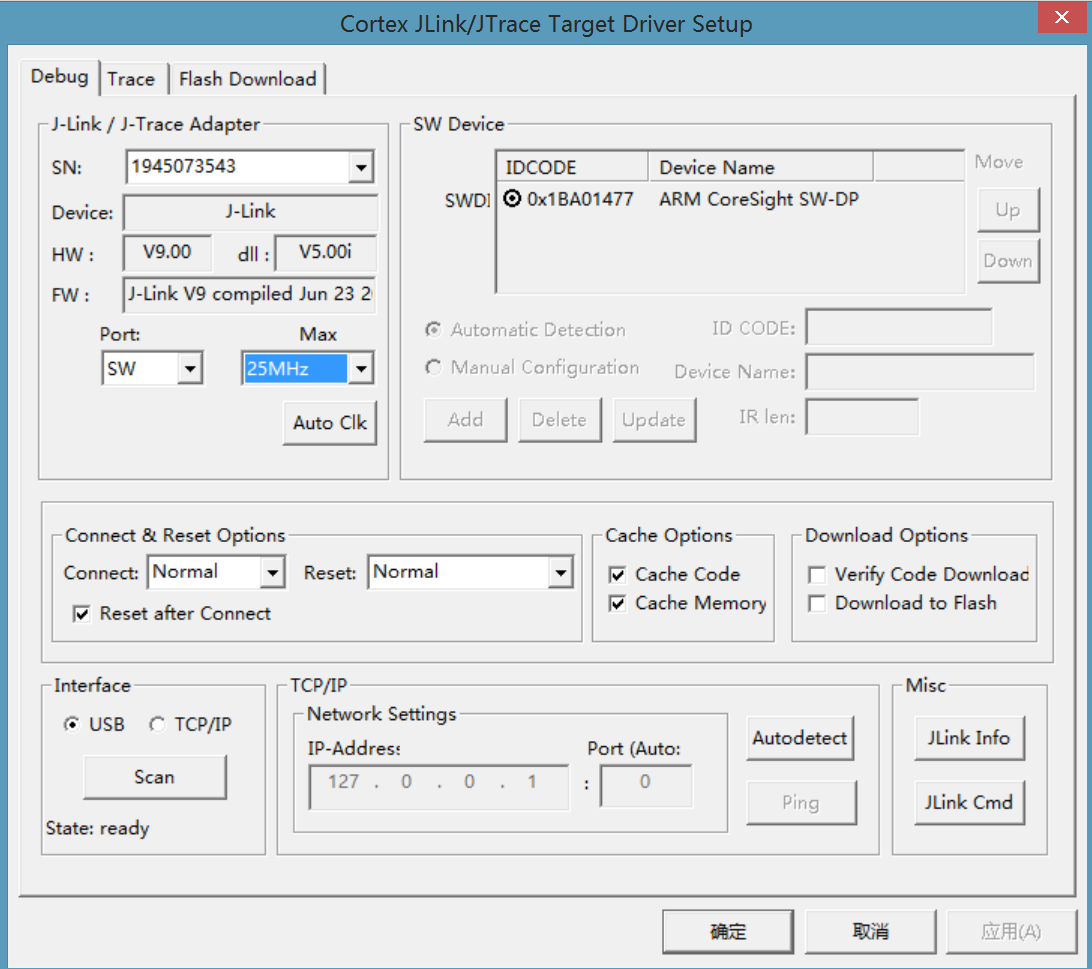Toggle the Cache Memory checkbox
This screenshot has width=1092, height=969.
pos(617,603)
